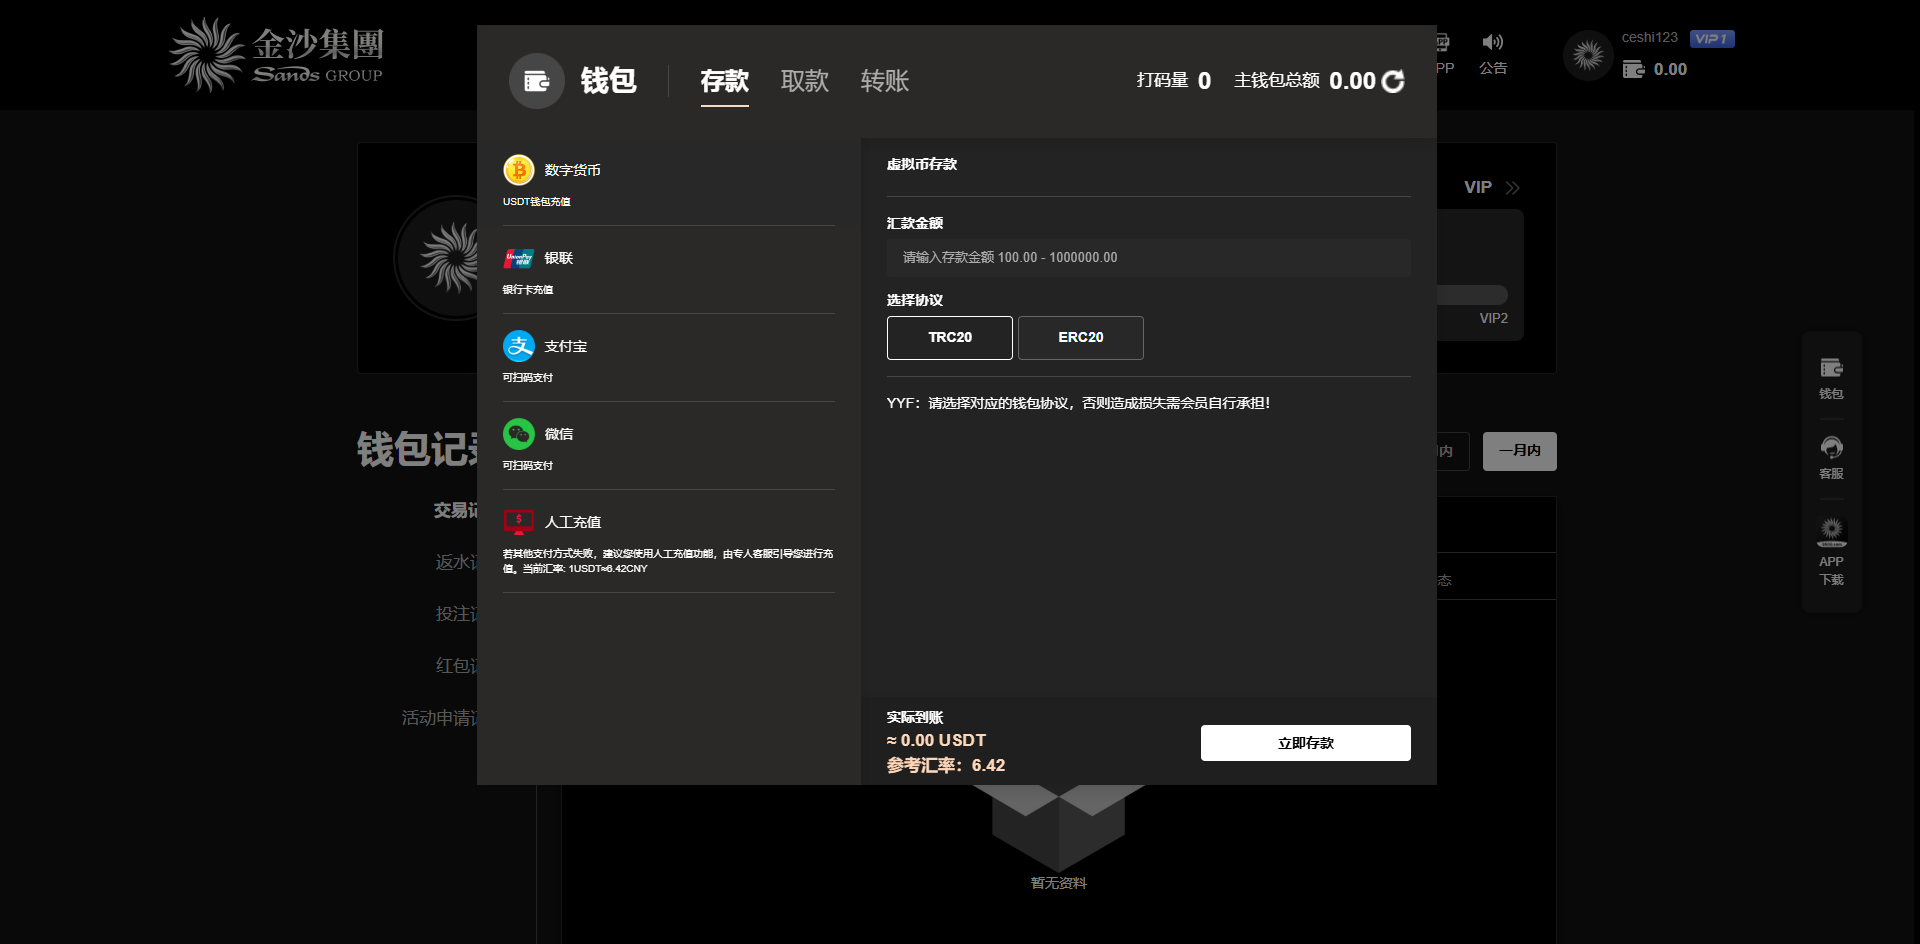Click the deposit now button
Viewport: 1920px width, 944px height.
[x=1305, y=743]
